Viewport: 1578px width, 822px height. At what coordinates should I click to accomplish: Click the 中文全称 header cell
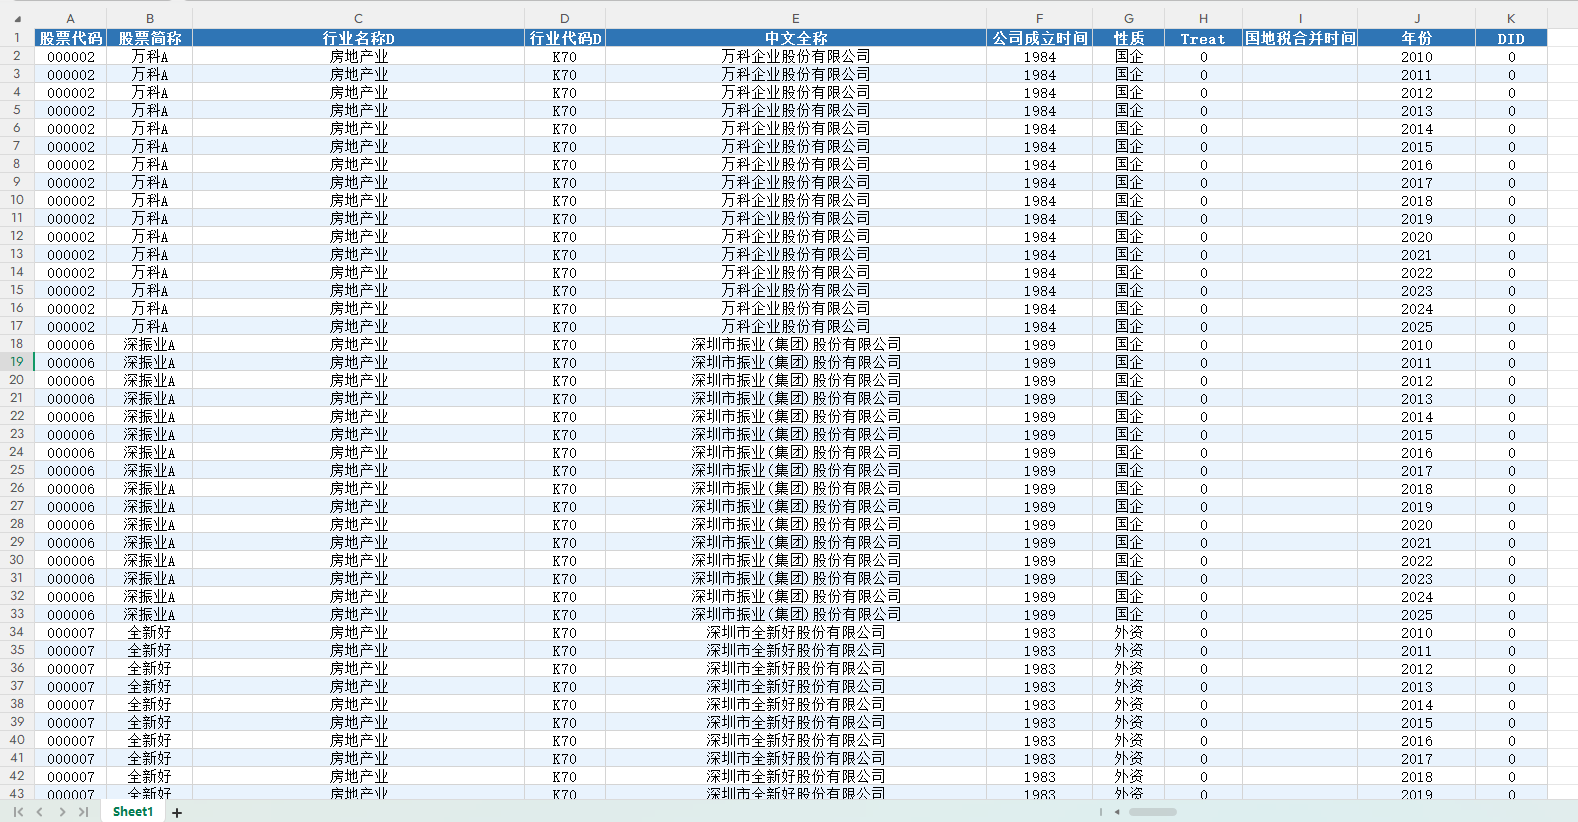click(796, 38)
